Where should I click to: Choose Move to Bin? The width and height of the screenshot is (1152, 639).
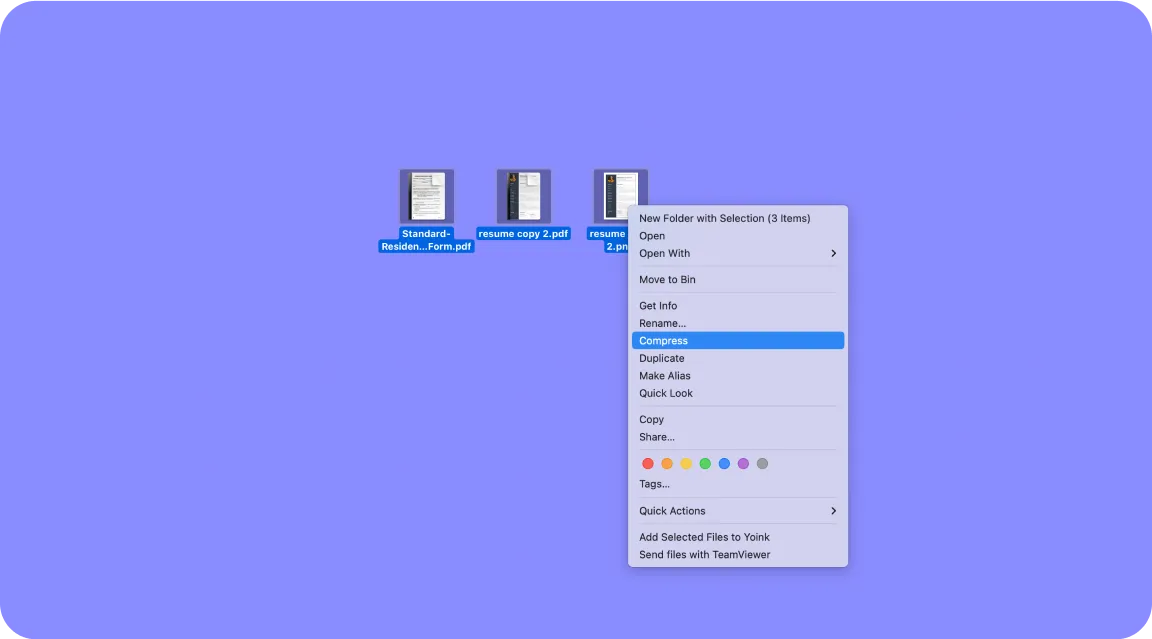738,280
